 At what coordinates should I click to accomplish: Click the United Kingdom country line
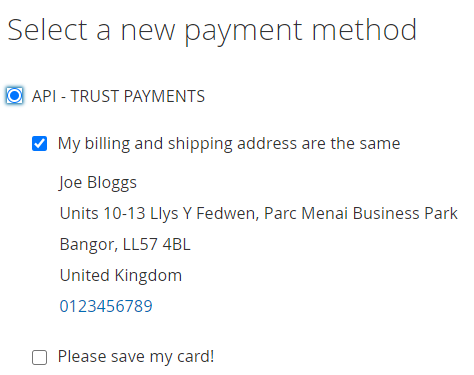coord(121,275)
